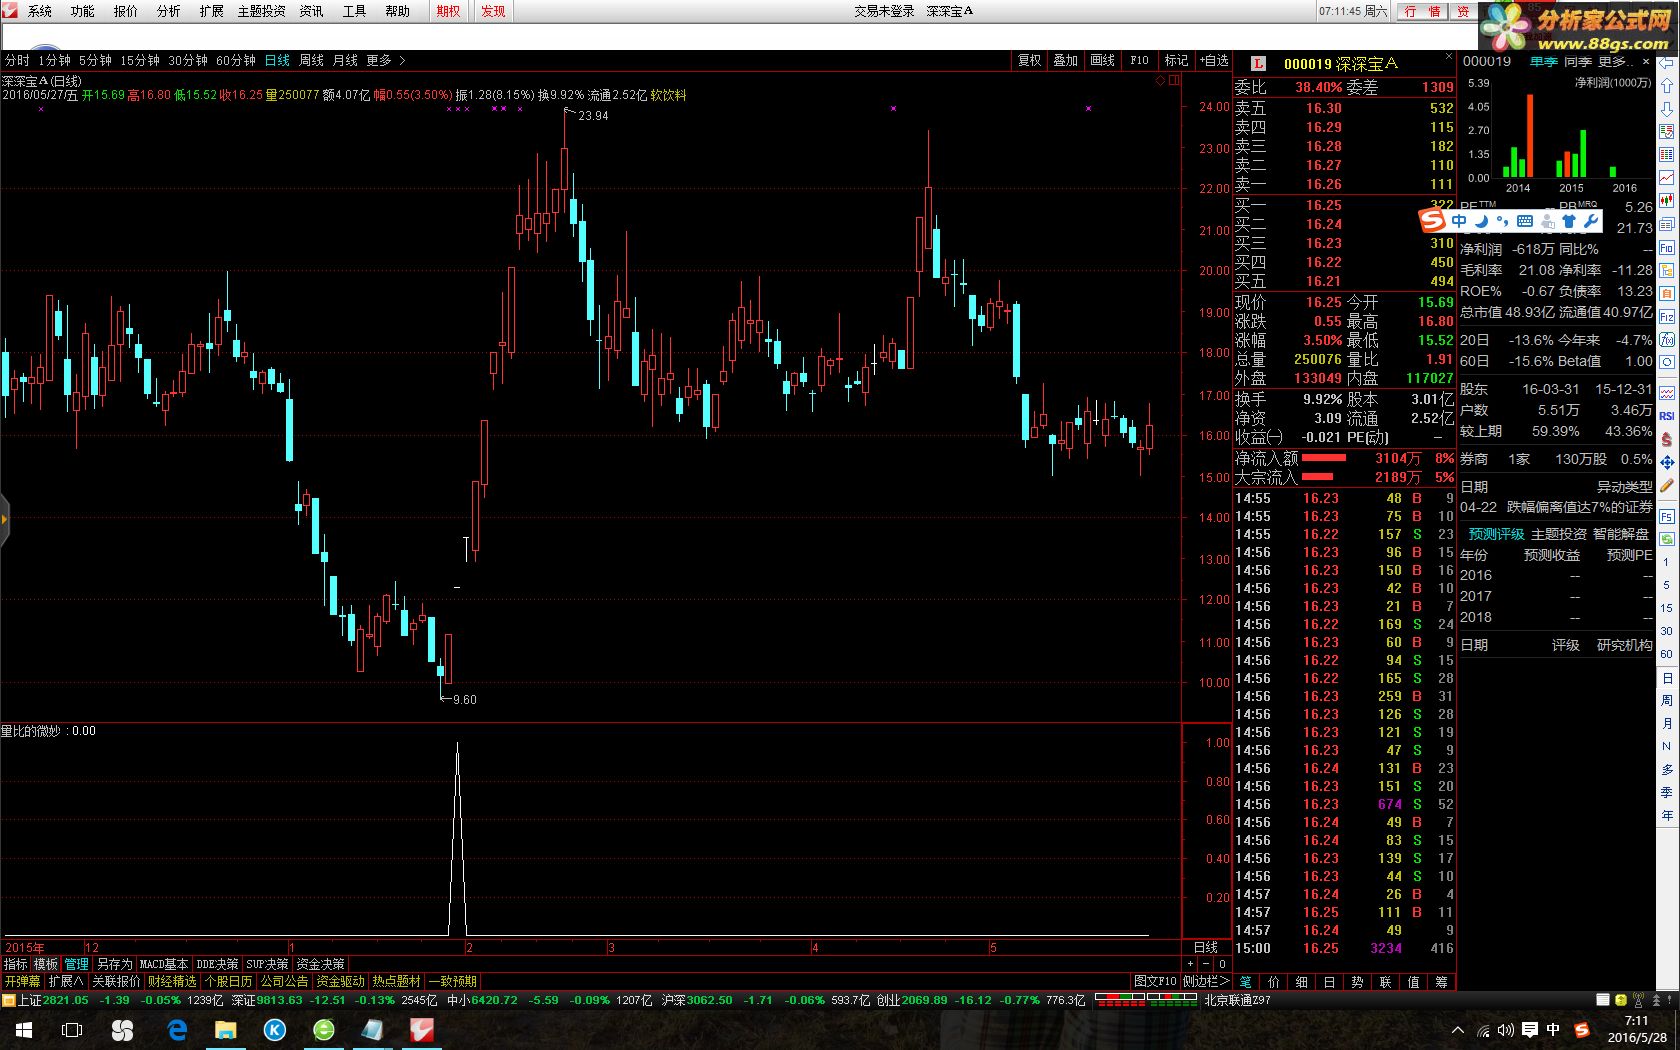Click the moon icon on Sogou input bar
The image size is (1680, 1050).
pos(1481,221)
